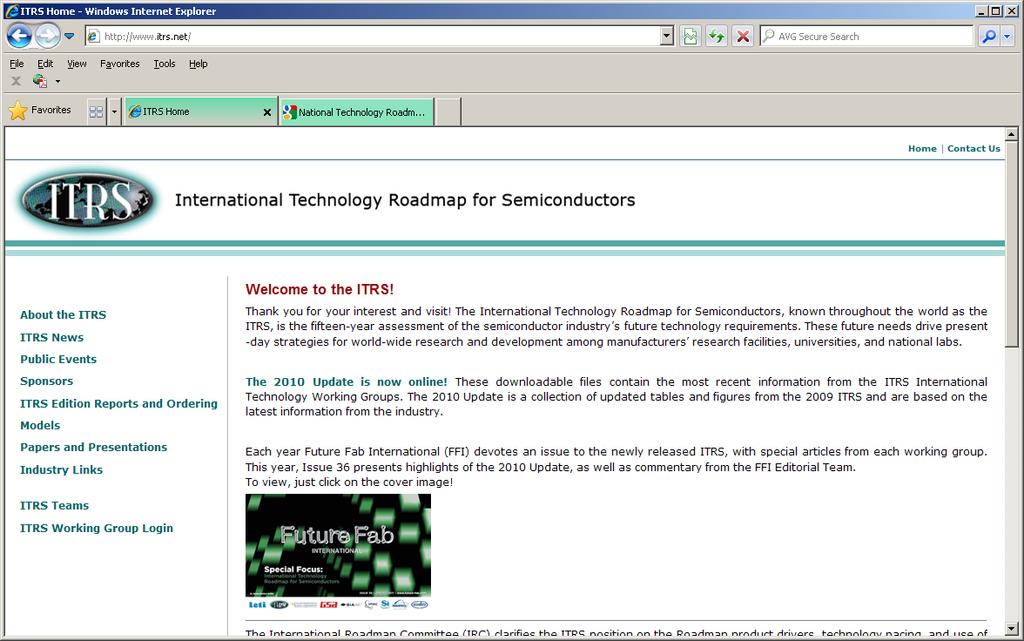The height and width of the screenshot is (641, 1024).
Task: Open a new blank tab
Action: tap(448, 112)
